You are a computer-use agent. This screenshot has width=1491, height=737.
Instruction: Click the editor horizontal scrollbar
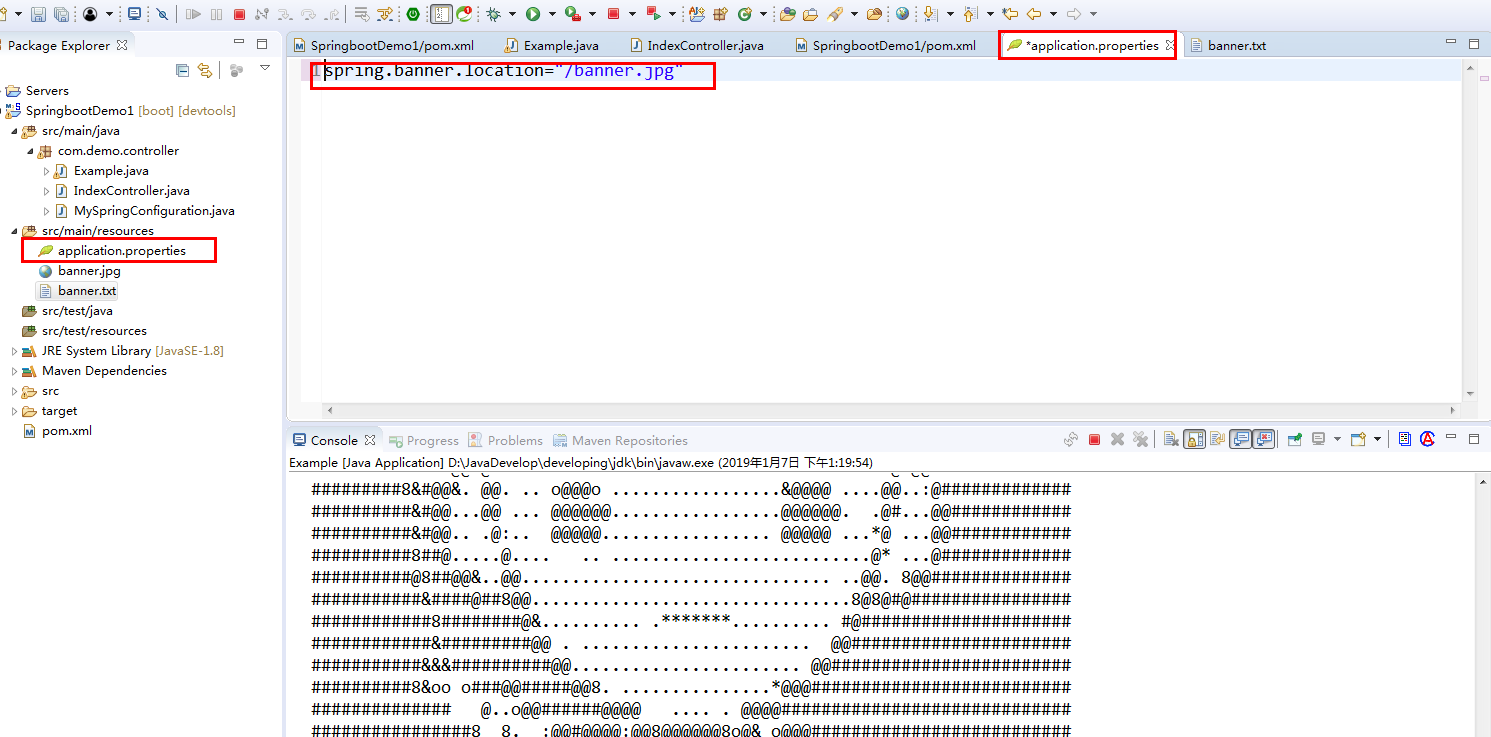(x=890, y=410)
